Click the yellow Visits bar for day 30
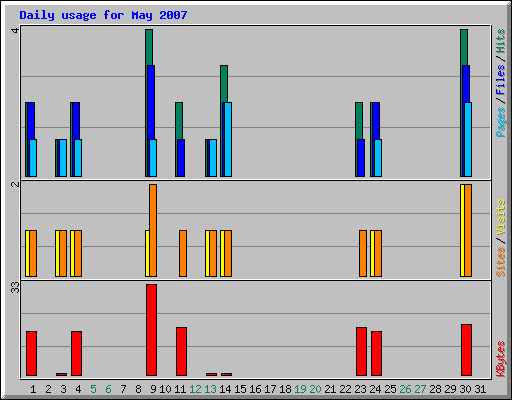Image resolution: width=512 pixels, height=400 pixels. tap(462, 230)
